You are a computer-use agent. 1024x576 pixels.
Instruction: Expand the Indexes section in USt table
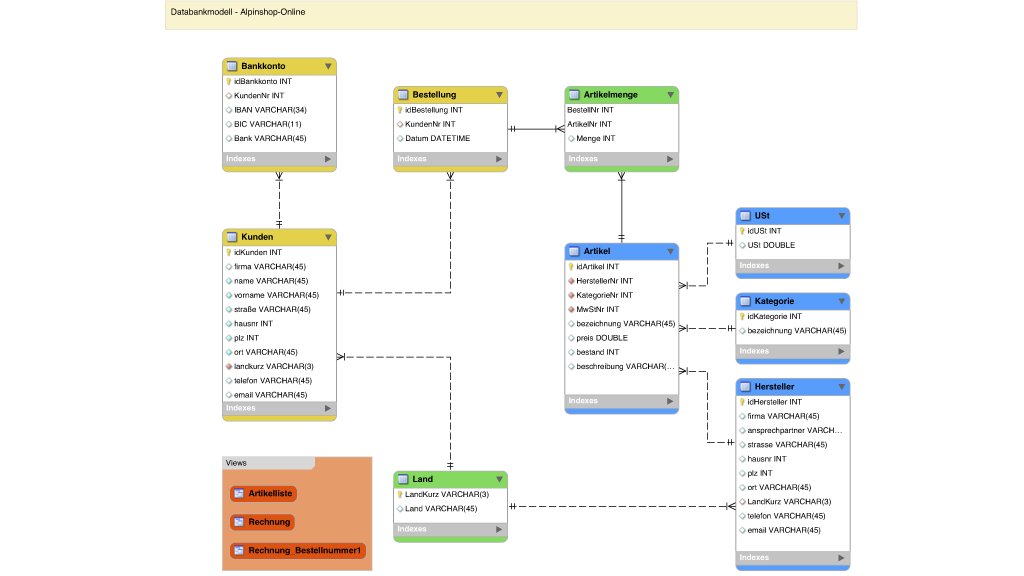coord(841,266)
